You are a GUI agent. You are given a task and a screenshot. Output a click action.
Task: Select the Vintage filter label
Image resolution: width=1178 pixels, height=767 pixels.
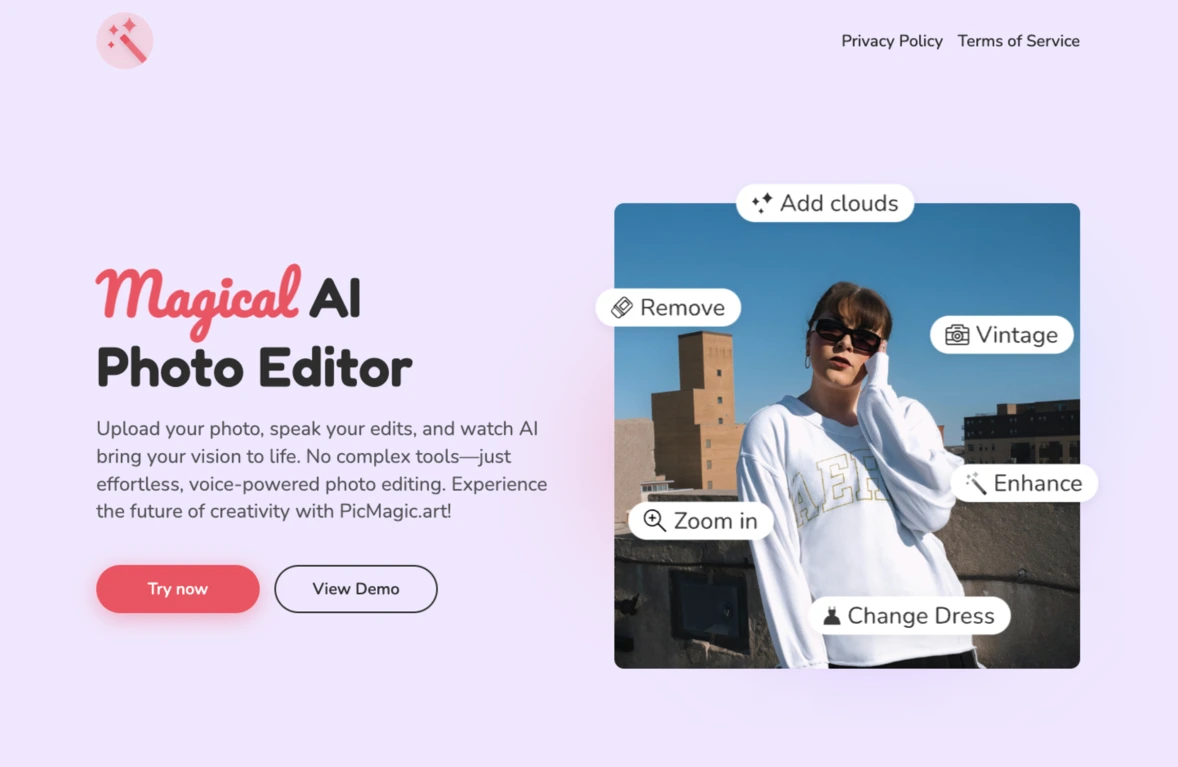tap(1016, 335)
